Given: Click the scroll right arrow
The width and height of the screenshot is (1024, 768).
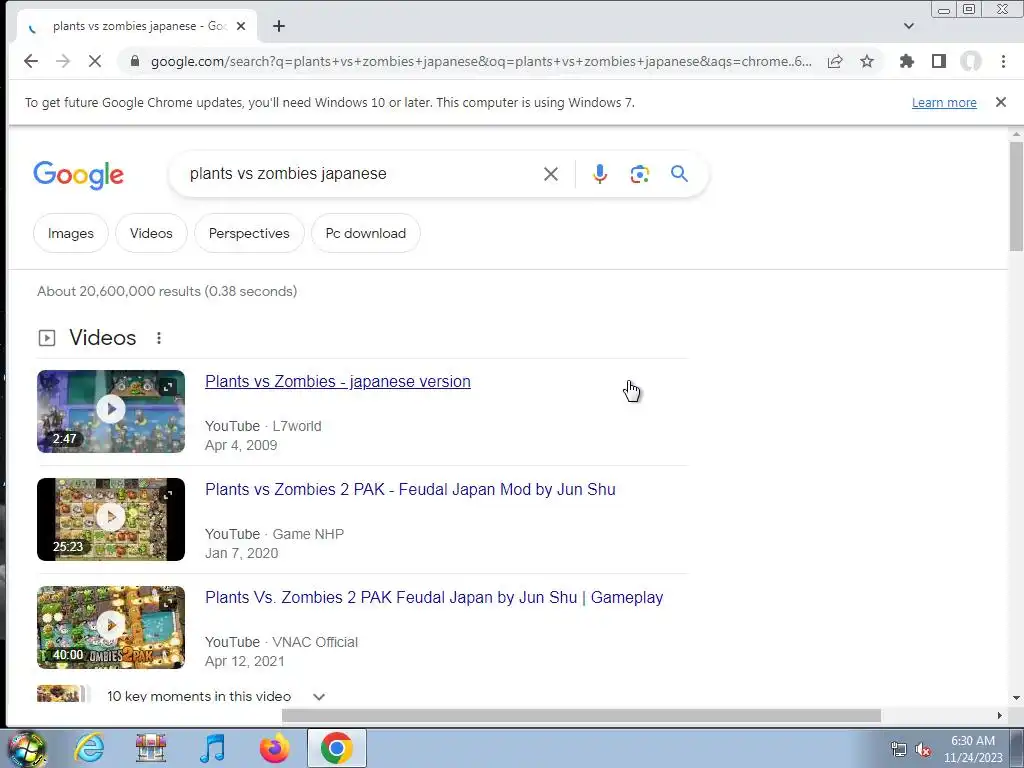Looking at the screenshot, I should (999, 716).
